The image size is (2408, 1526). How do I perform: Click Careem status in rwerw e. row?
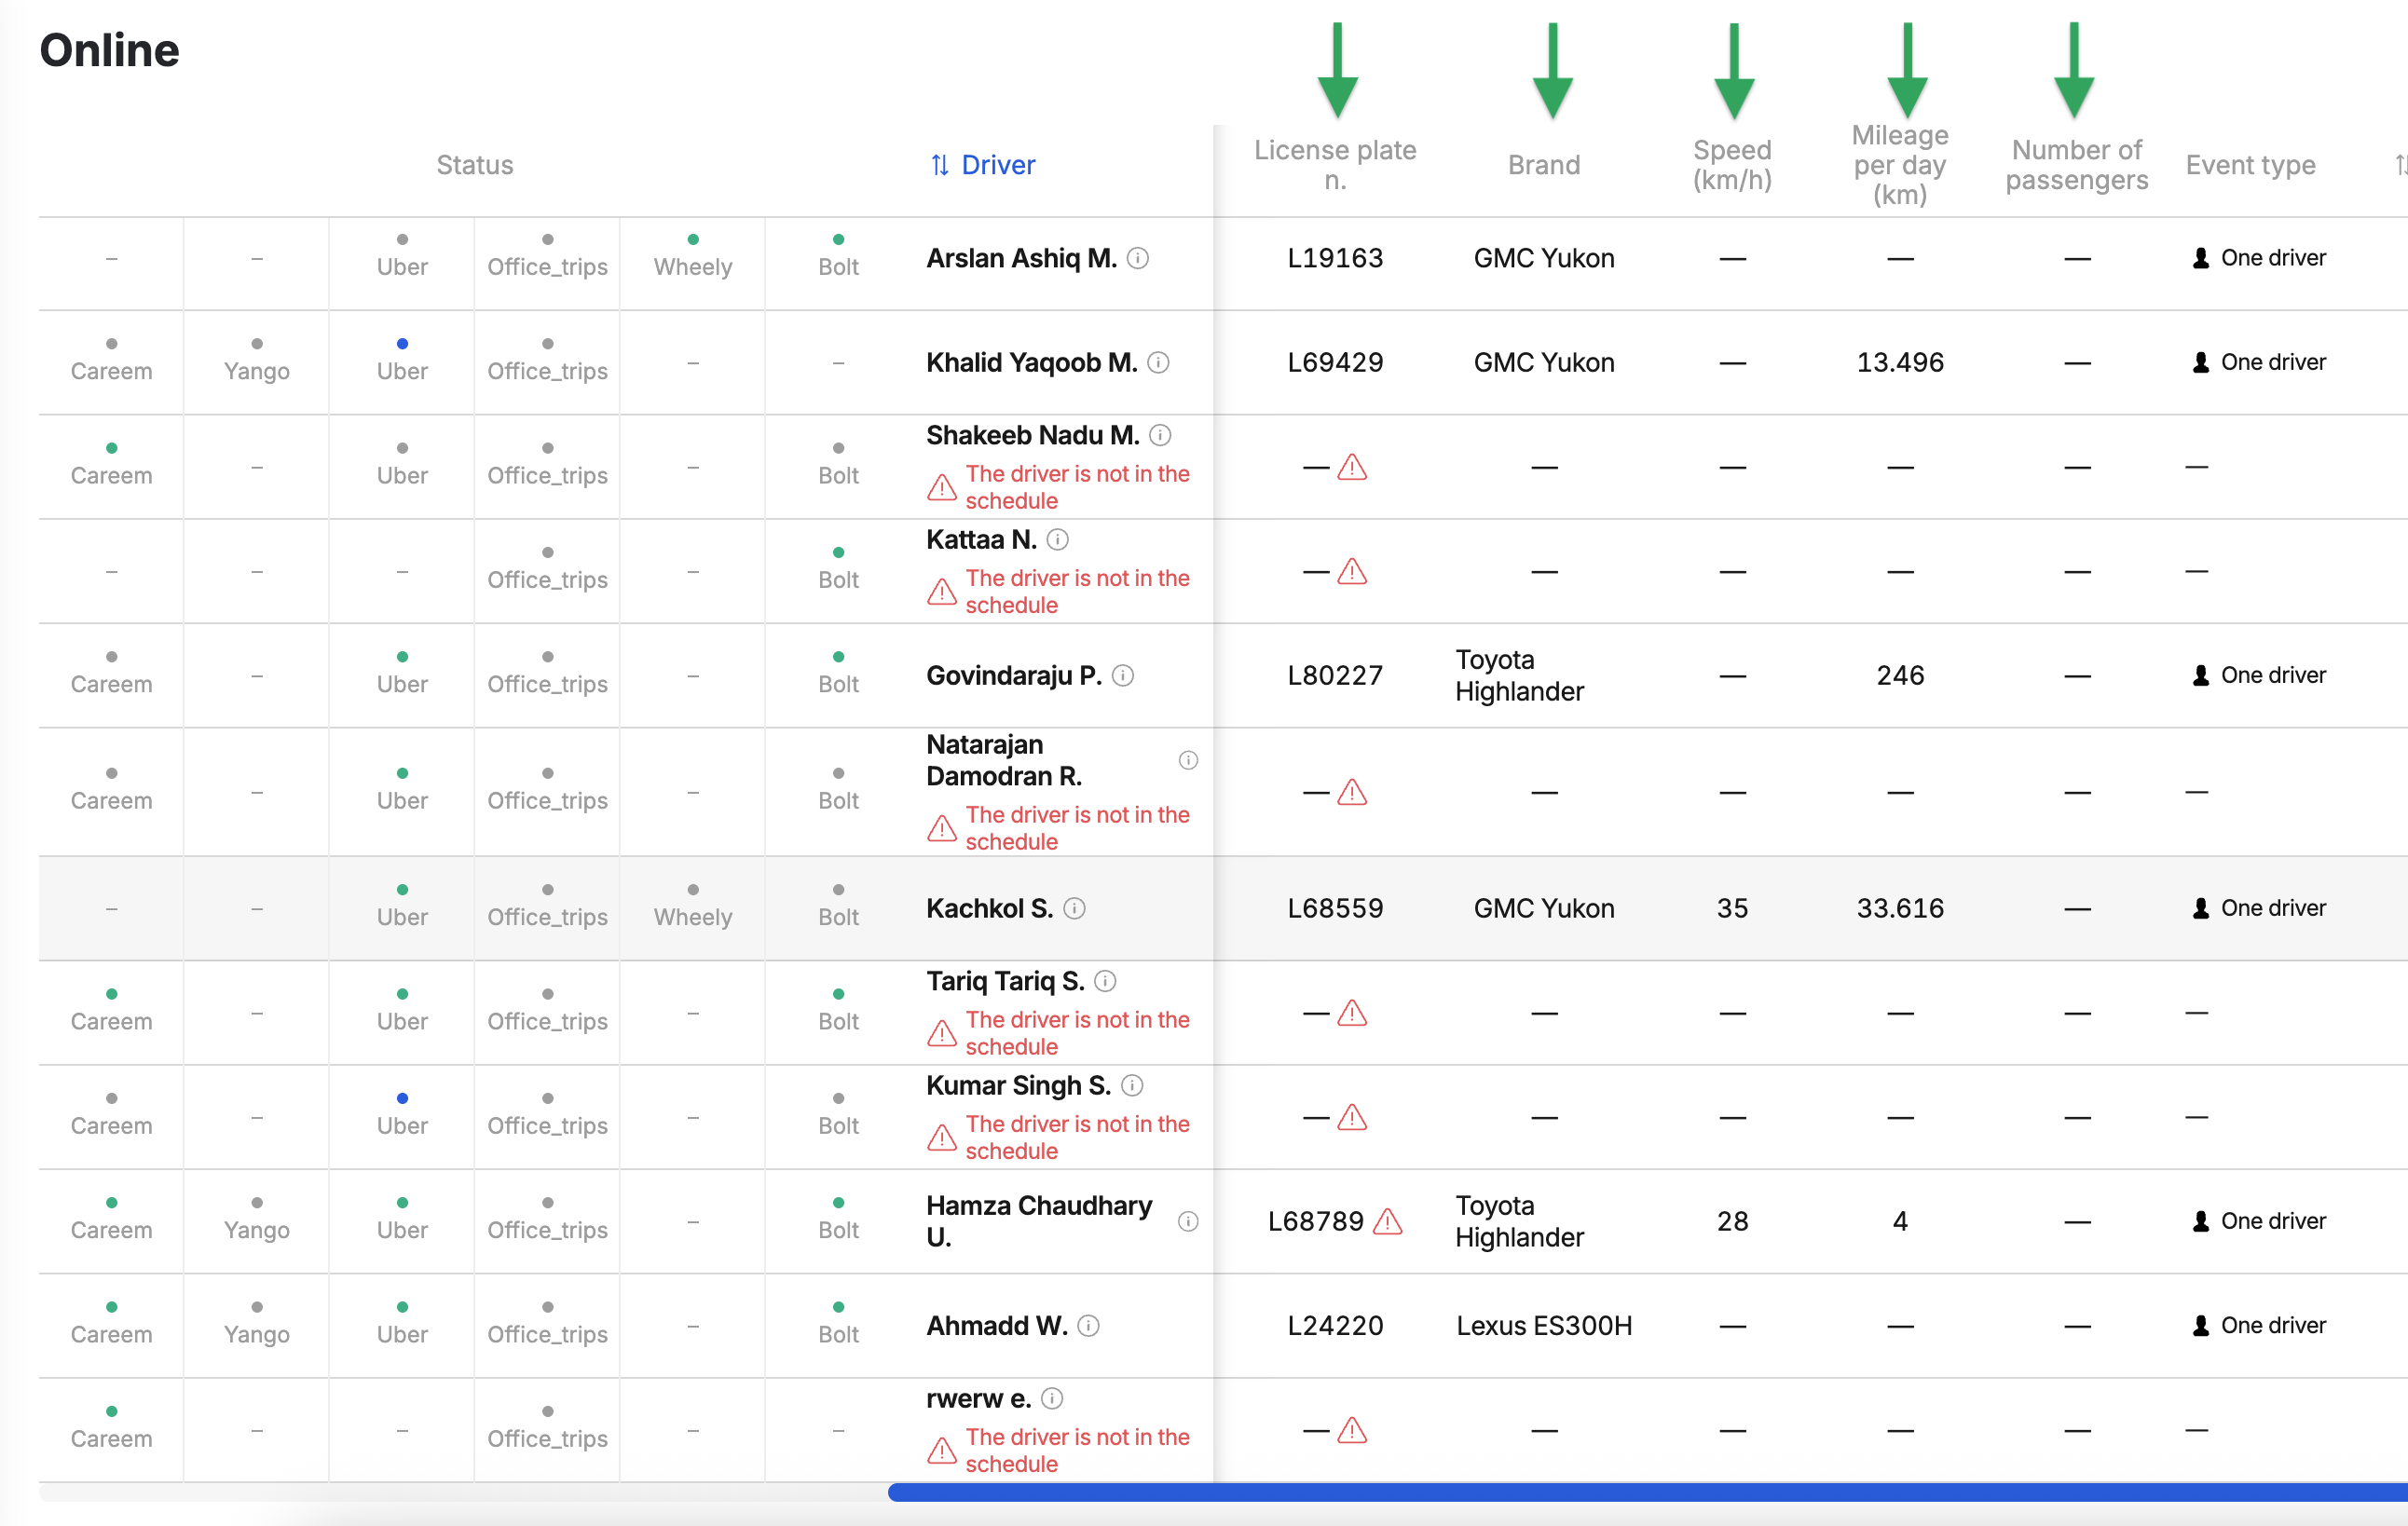click(111, 1428)
